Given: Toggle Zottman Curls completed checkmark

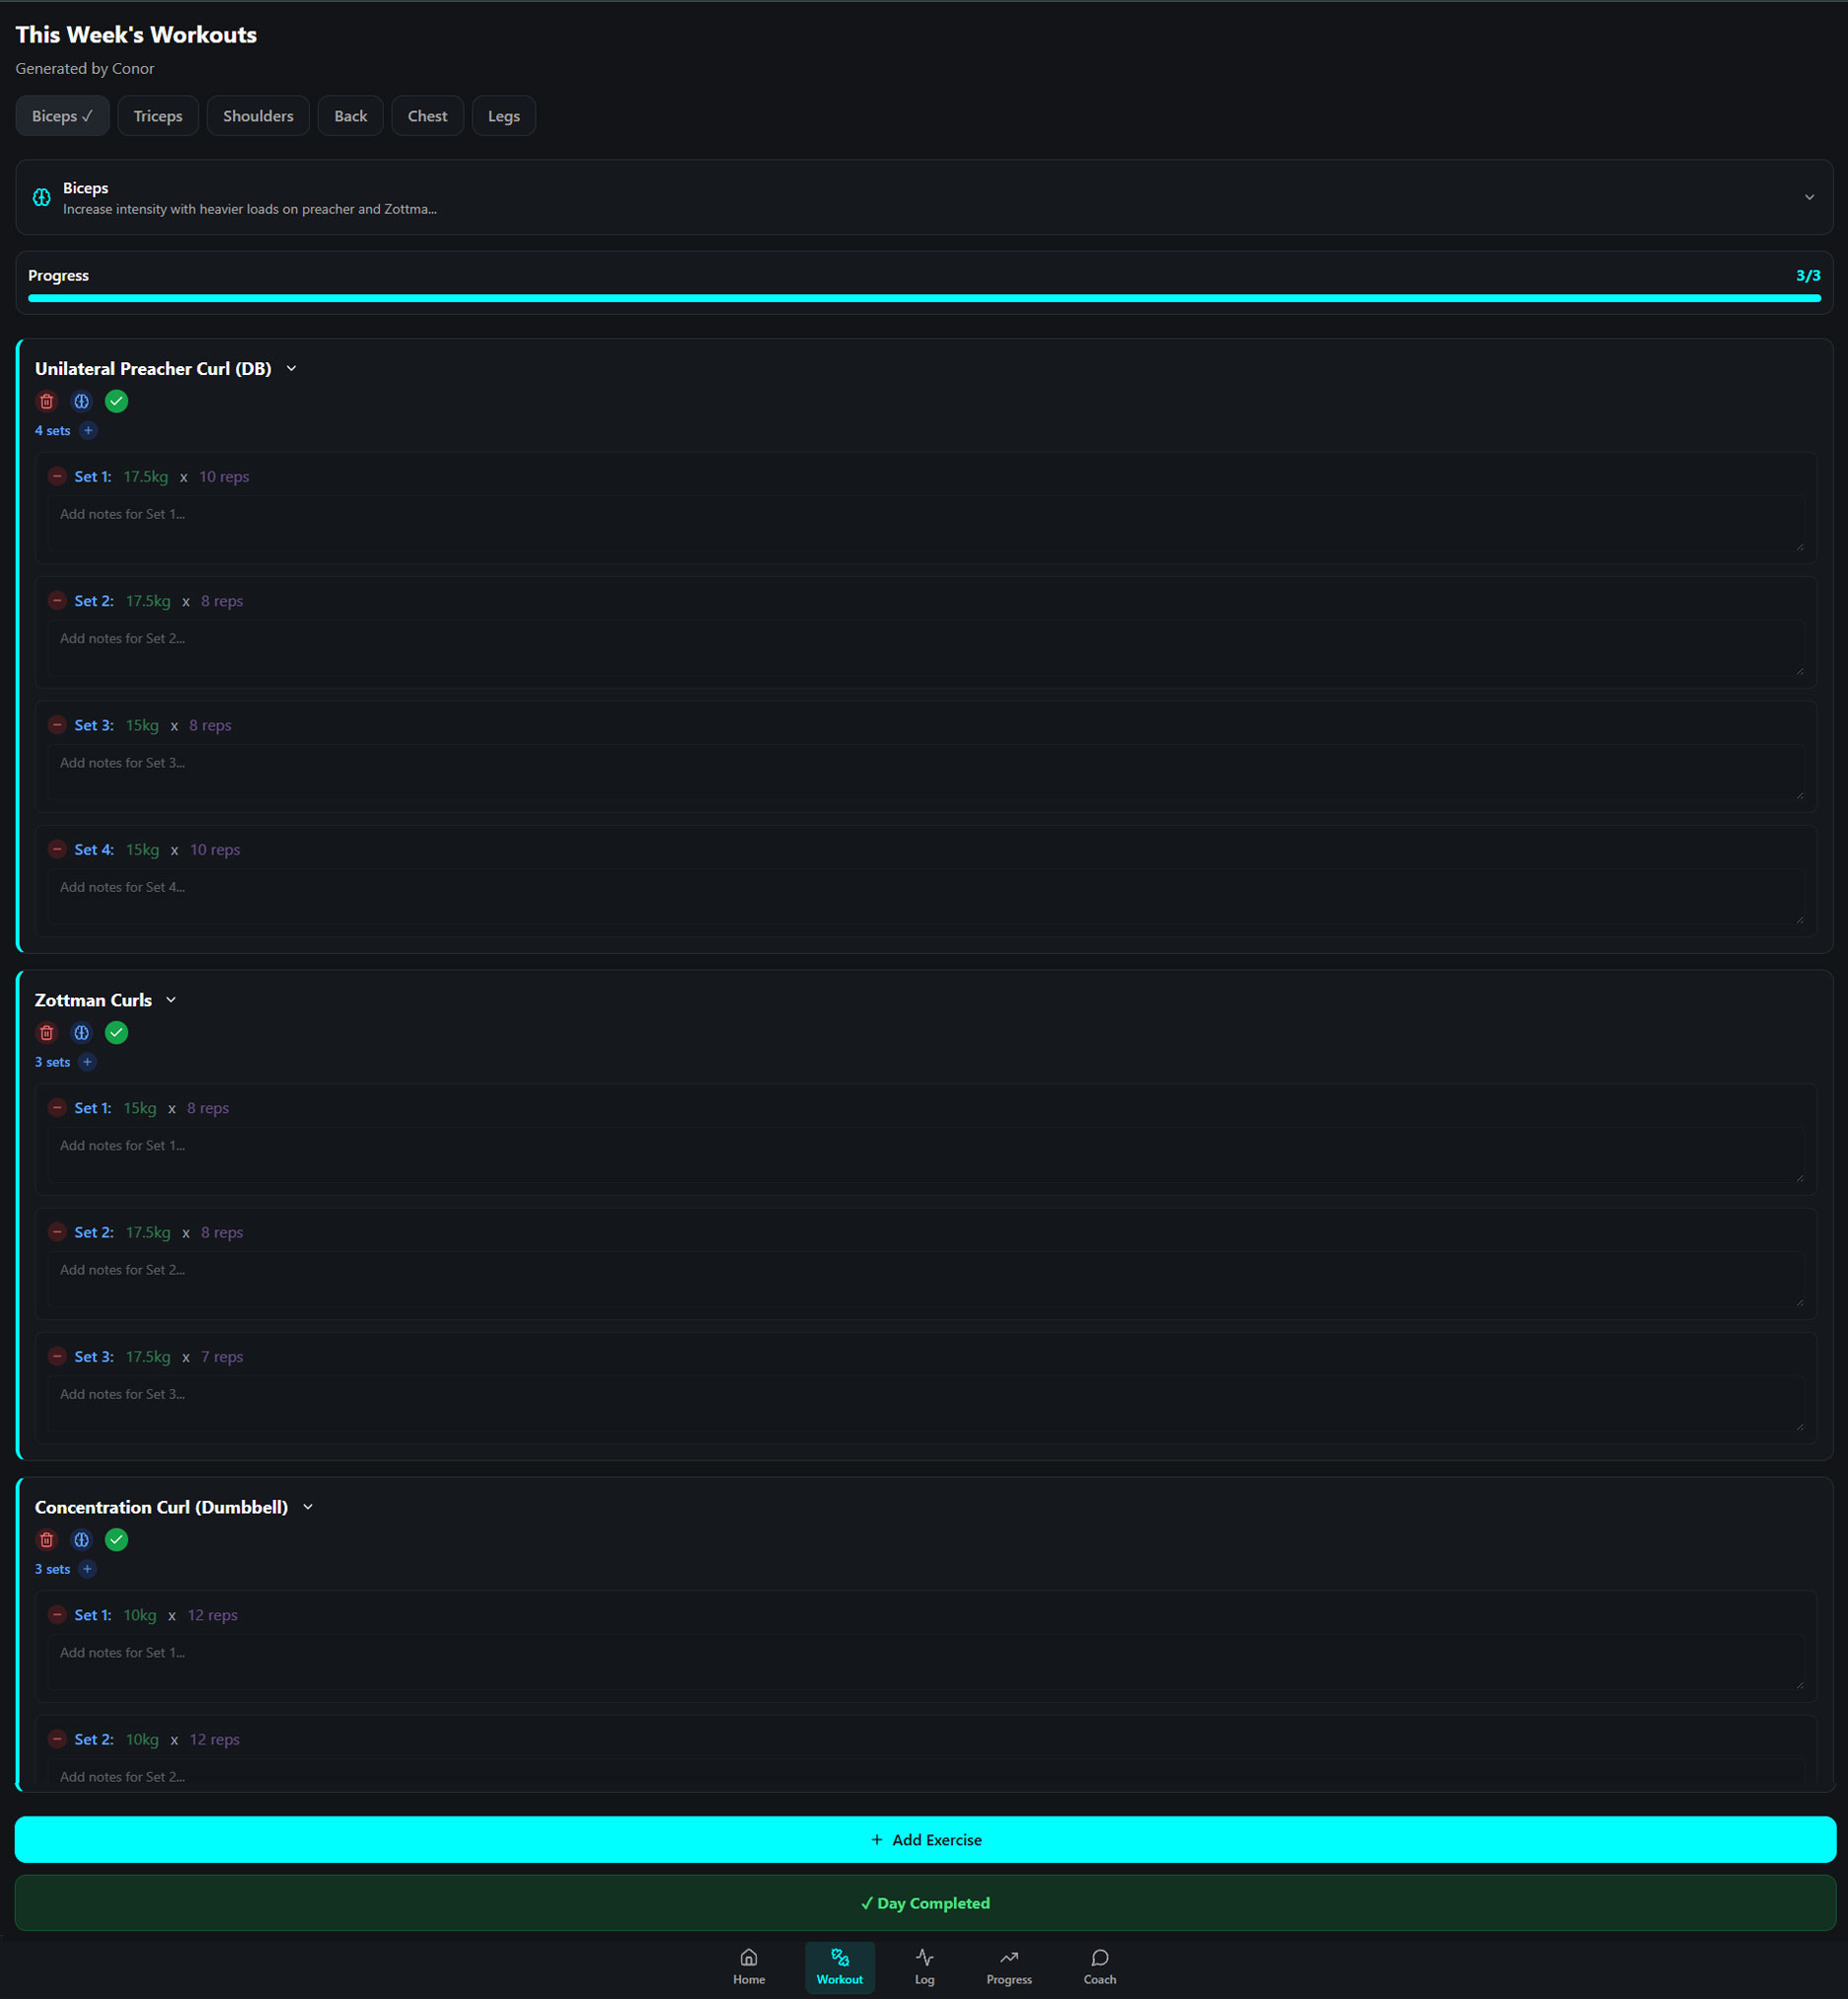Looking at the screenshot, I should click(117, 1032).
